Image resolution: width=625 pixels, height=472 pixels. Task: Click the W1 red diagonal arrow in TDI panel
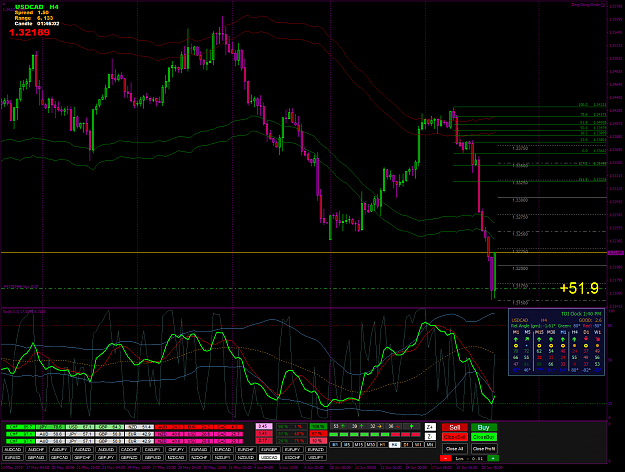point(598,339)
